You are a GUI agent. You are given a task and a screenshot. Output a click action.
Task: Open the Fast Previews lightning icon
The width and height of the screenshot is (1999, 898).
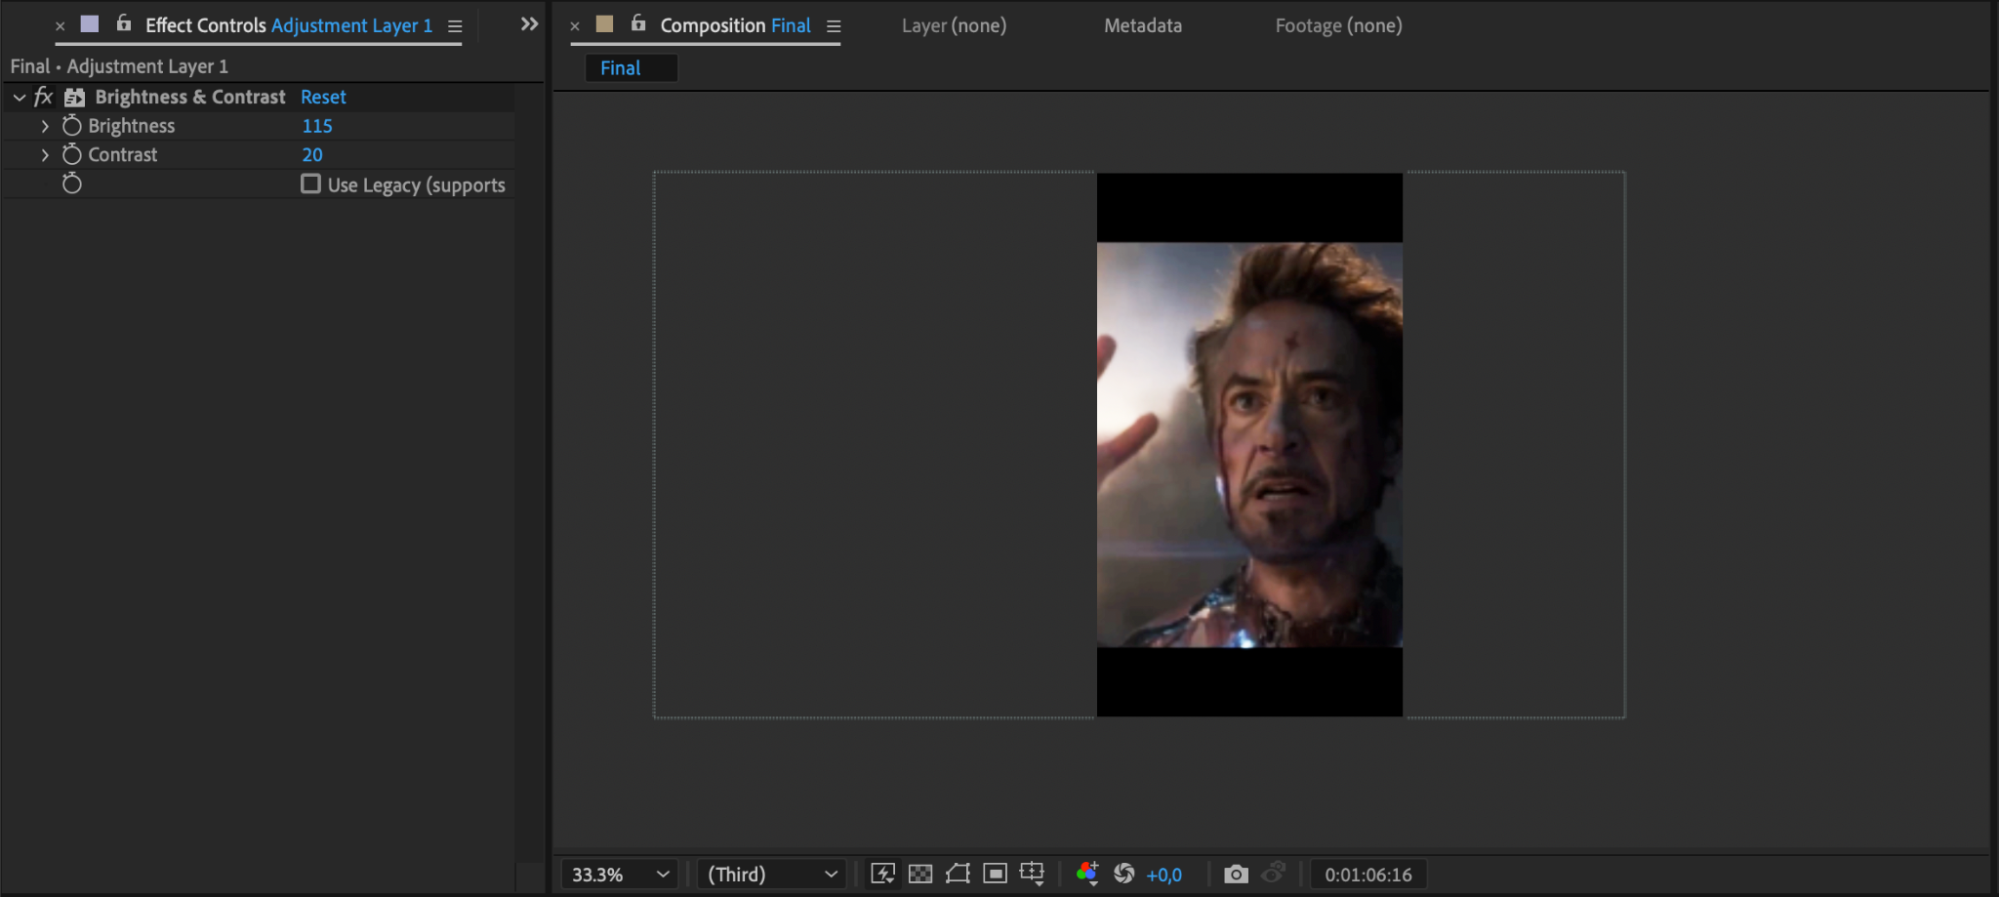pyautogui.click(x=882, y=874)
